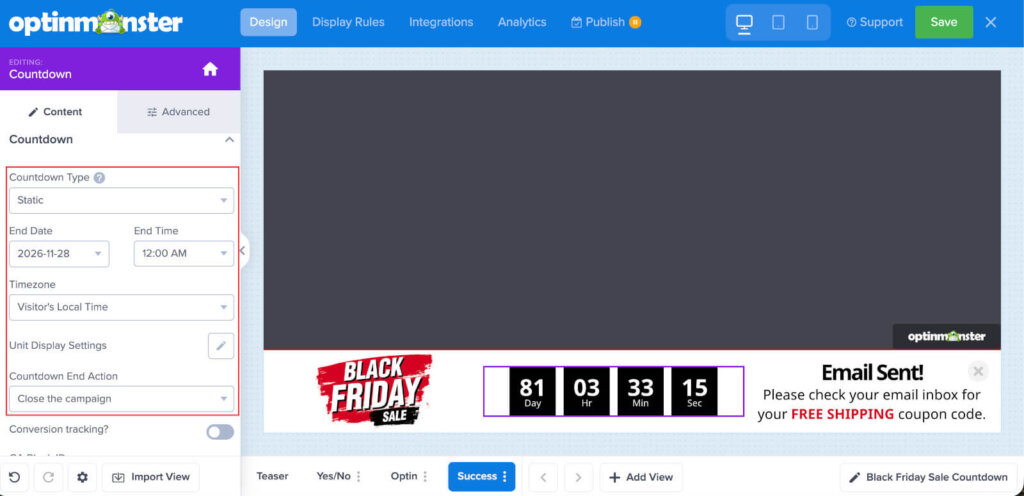
Task: Close the campaign builder with X
Action: [991, 22]
